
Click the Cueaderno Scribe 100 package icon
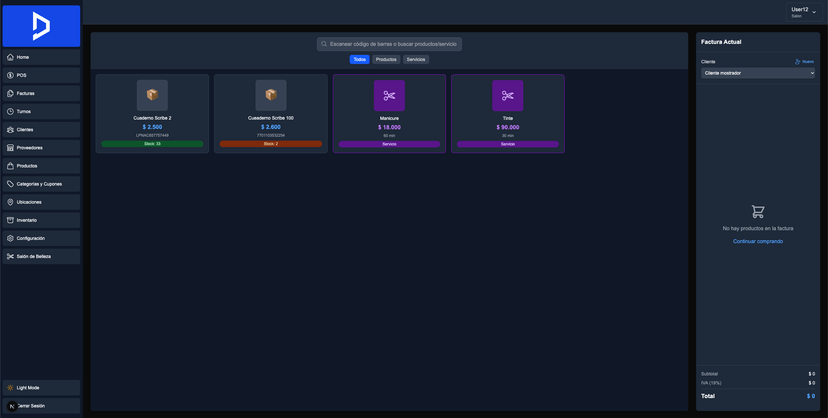click(x=271, y=95)
